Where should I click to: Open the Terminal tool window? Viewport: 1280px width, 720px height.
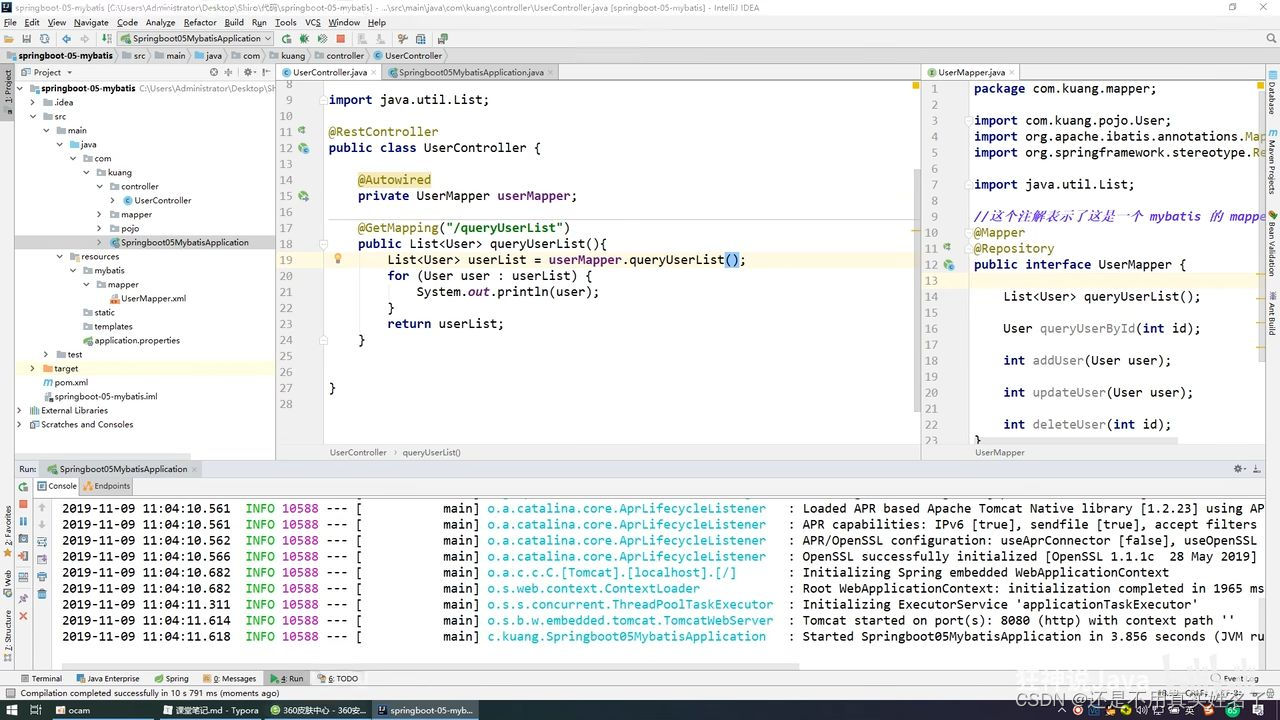click(x=40, y=678)
